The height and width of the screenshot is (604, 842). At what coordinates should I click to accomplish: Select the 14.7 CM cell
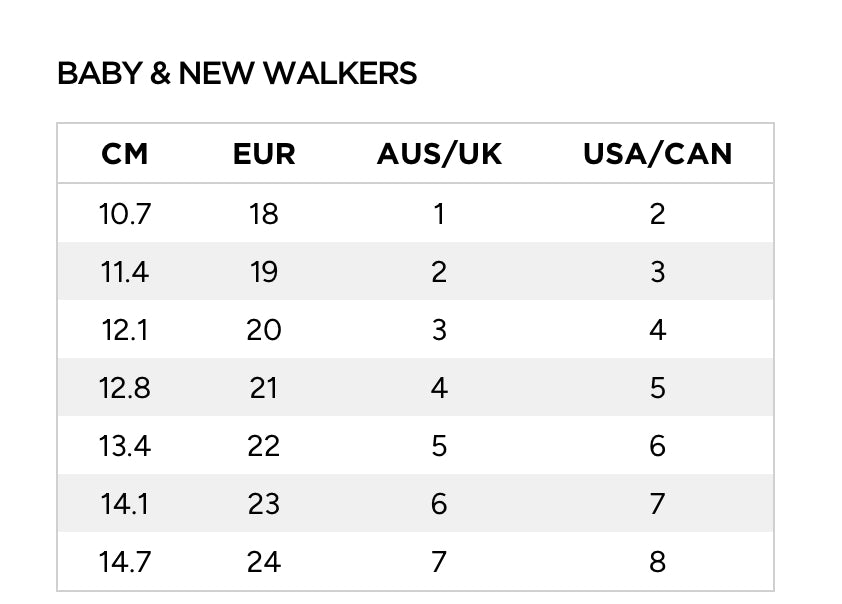click(x=125, y=561)
